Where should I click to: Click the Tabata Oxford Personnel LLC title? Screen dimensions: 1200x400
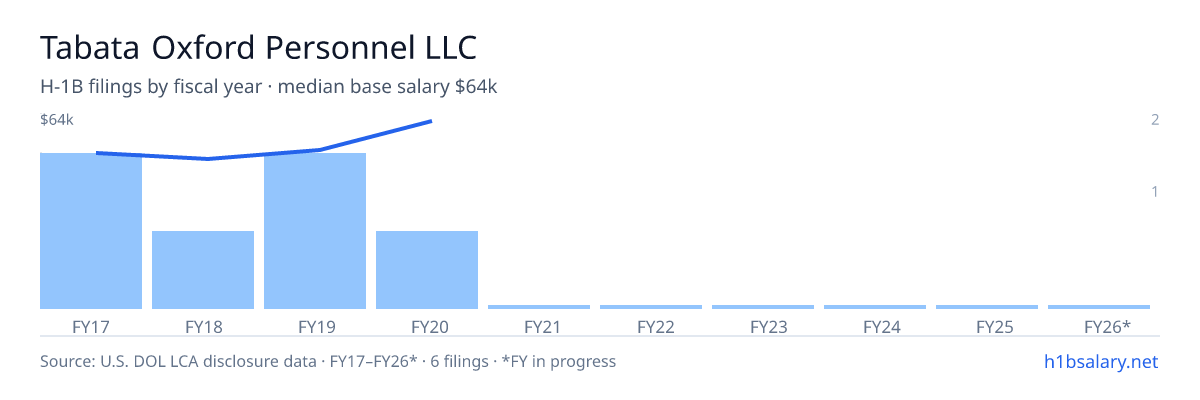[x=259, y=47]
